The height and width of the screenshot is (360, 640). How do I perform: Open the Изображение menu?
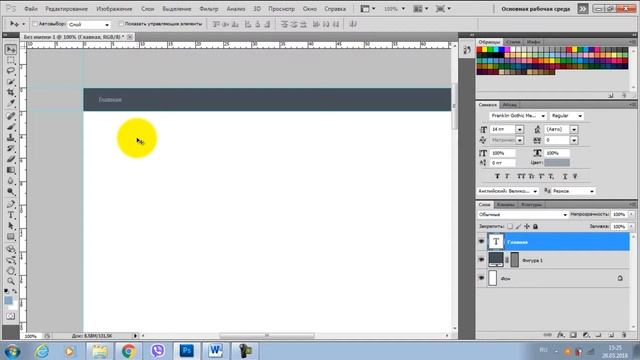(x=114, y=9)
